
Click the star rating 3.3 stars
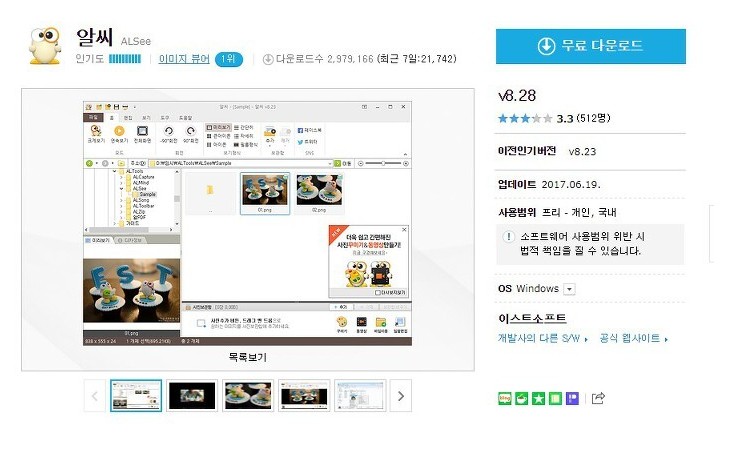525,118
